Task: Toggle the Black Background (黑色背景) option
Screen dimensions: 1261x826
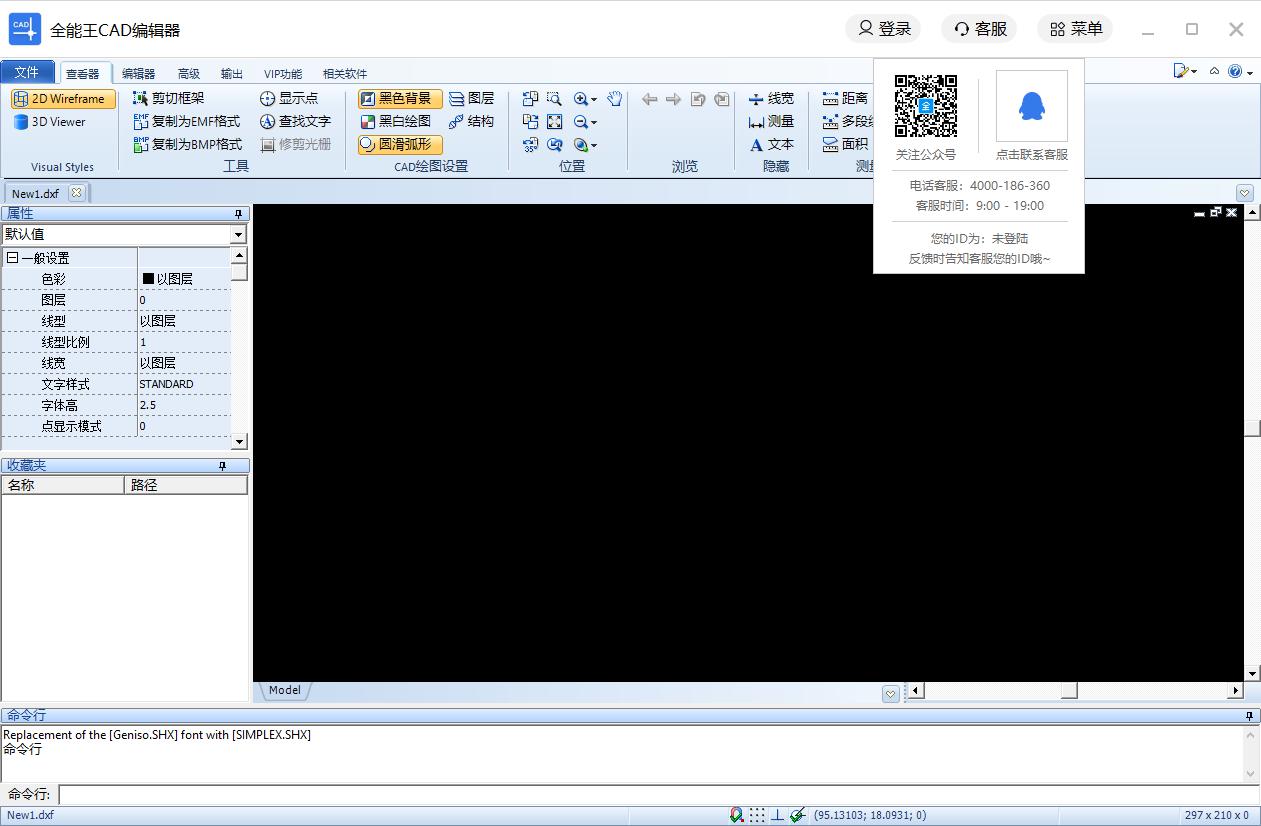Action: [x=398, y=98]
